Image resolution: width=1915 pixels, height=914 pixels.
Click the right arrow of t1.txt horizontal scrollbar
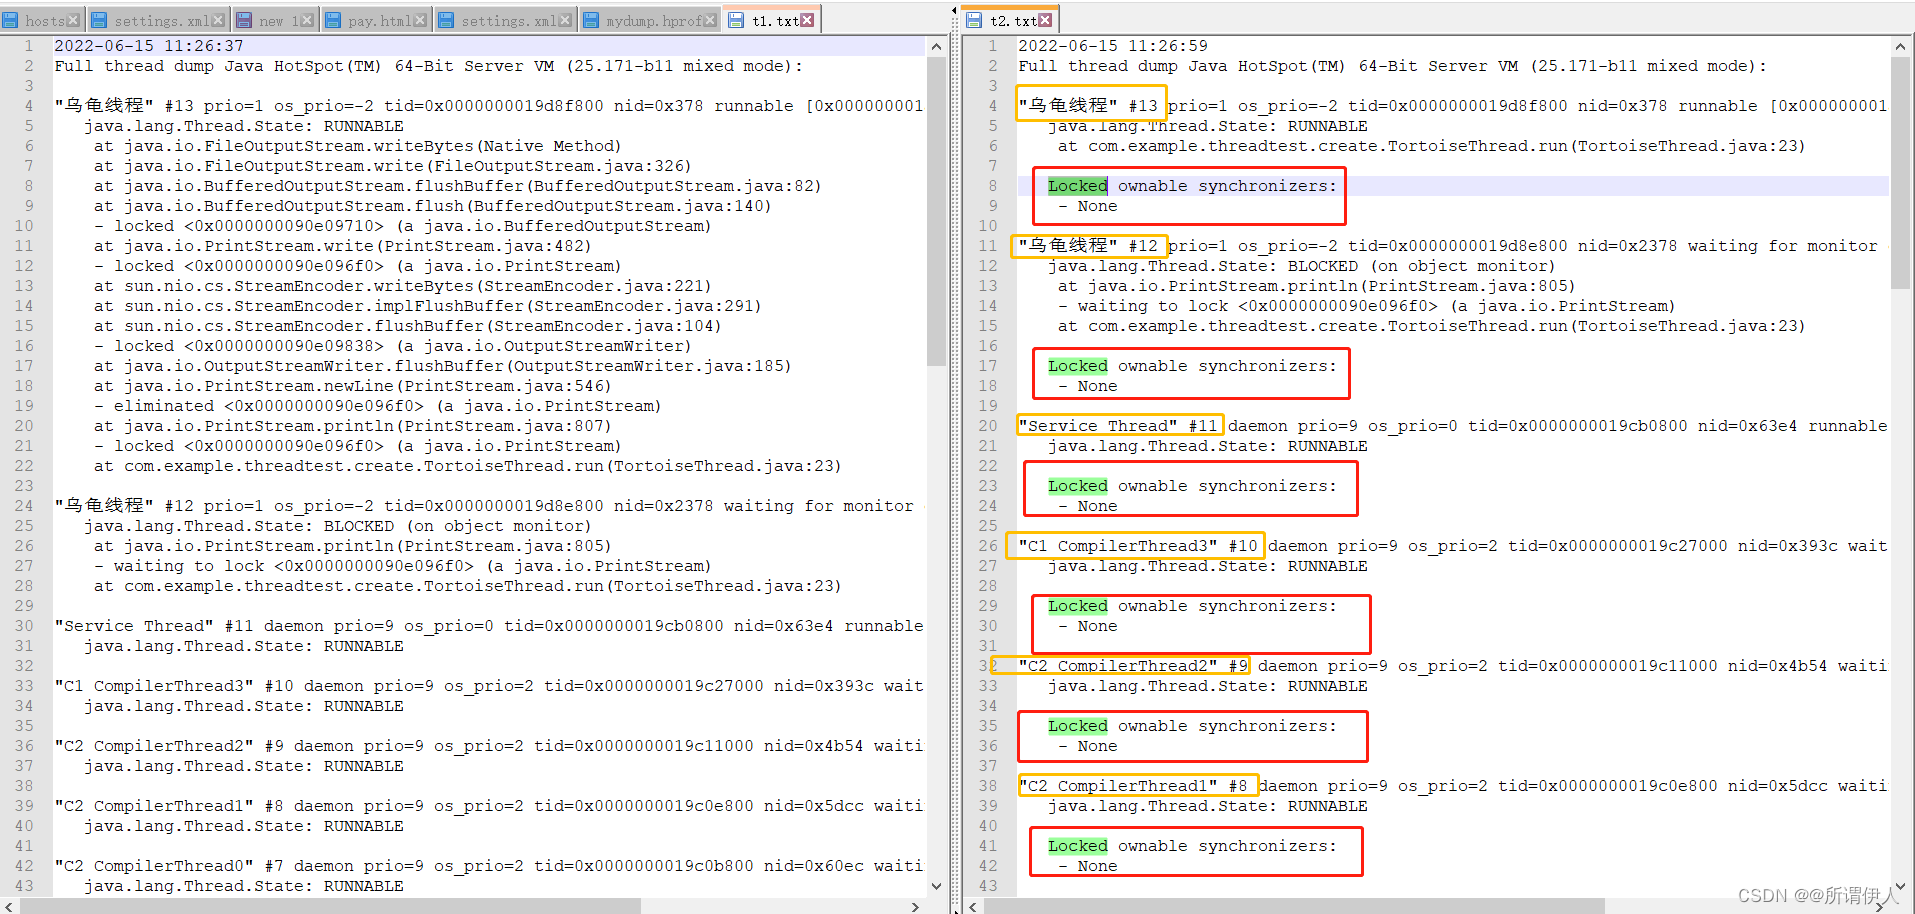point(915,906)
